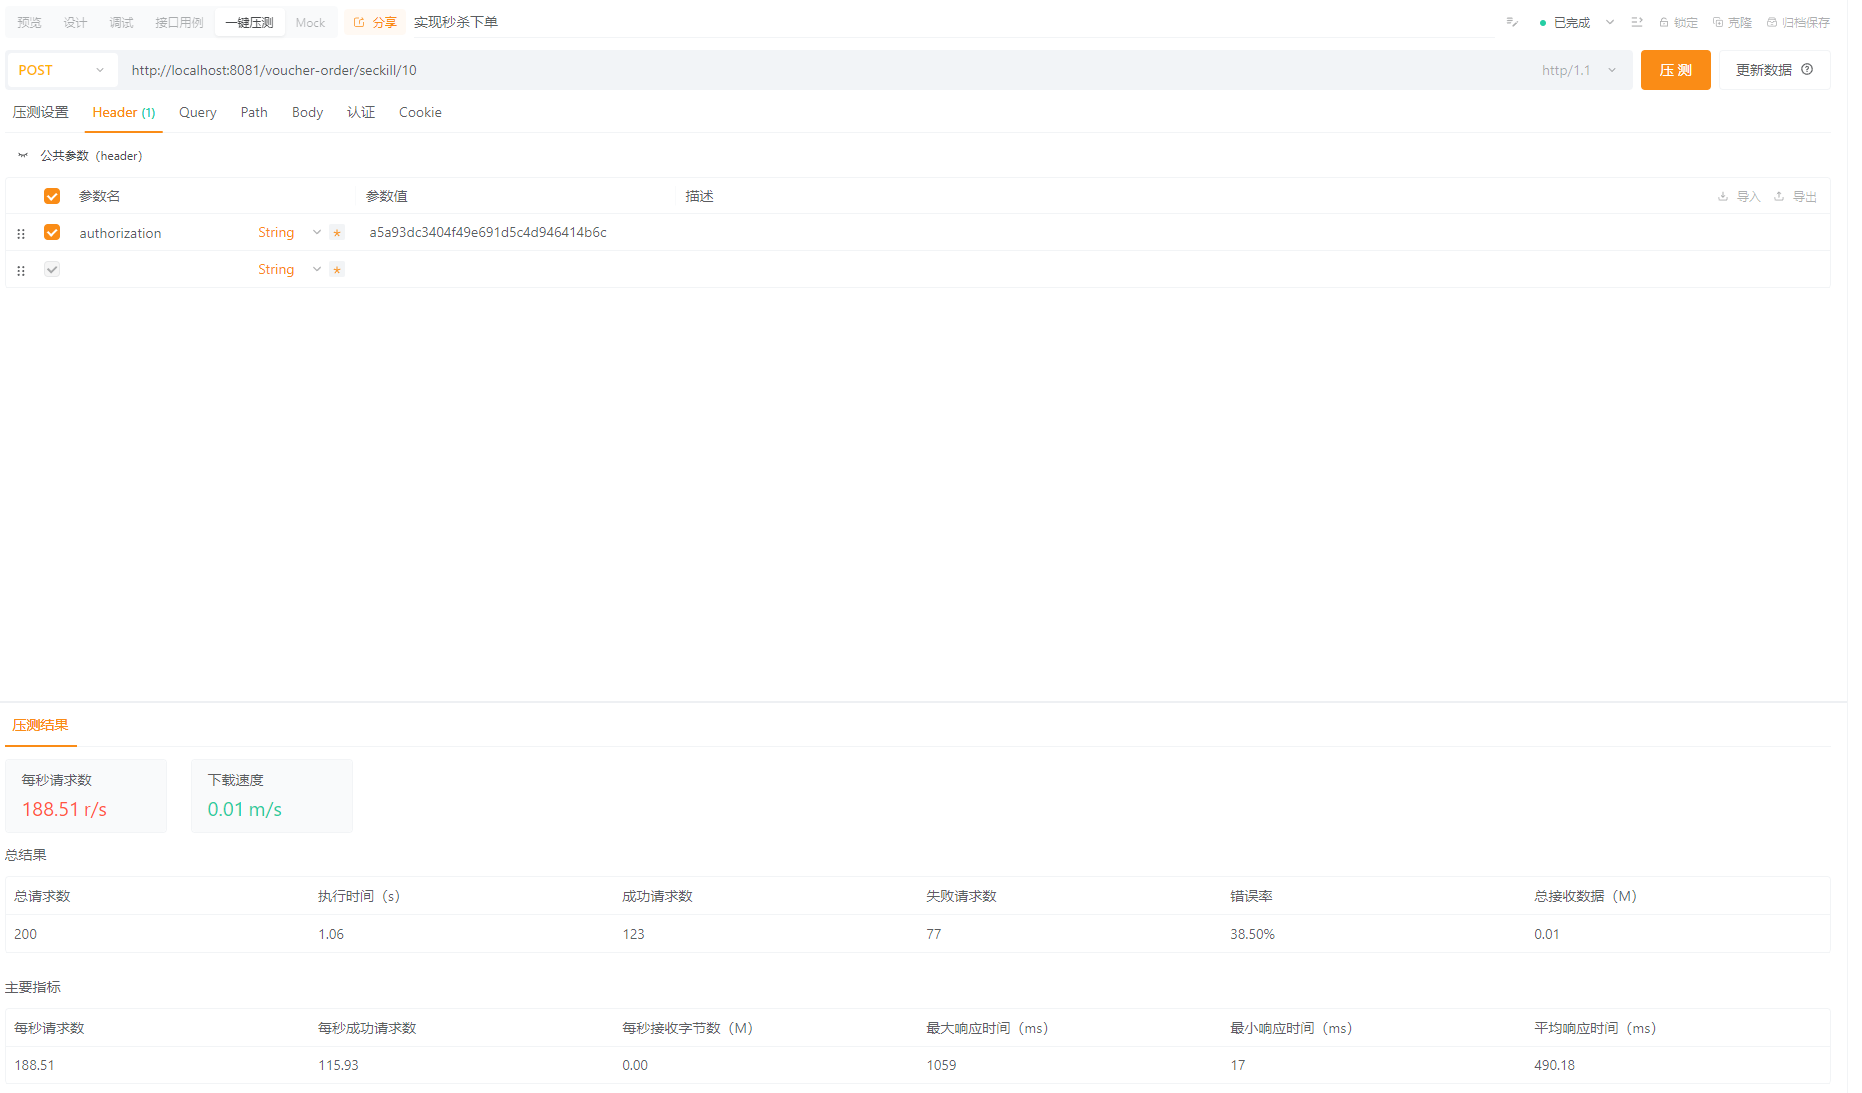The image size is (1862, 1093).
Task: Click the 188.51 r/s requests-per-second value
Action: [64, 809]
